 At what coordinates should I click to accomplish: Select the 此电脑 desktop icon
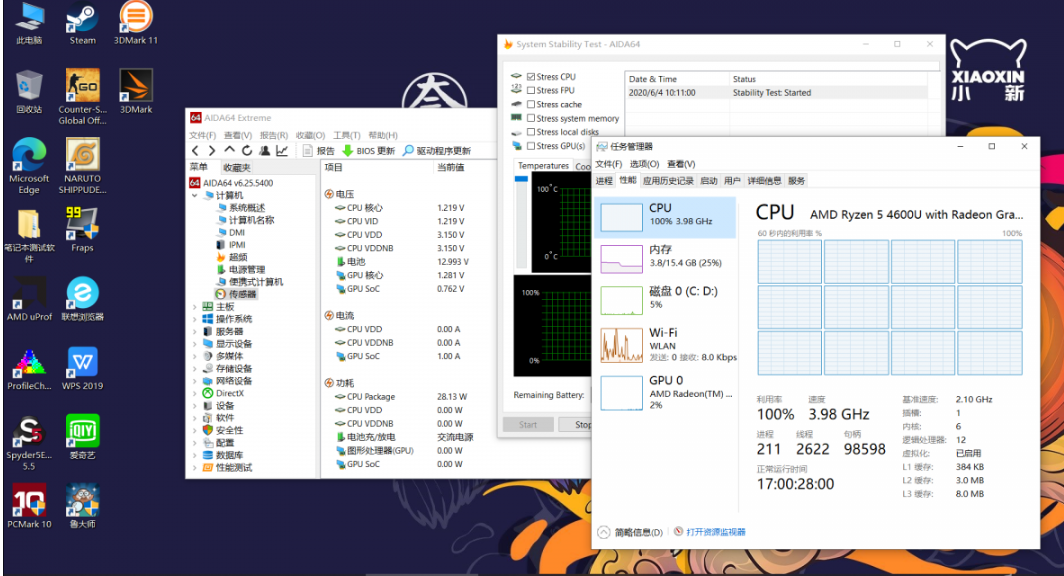click(29, 22)
